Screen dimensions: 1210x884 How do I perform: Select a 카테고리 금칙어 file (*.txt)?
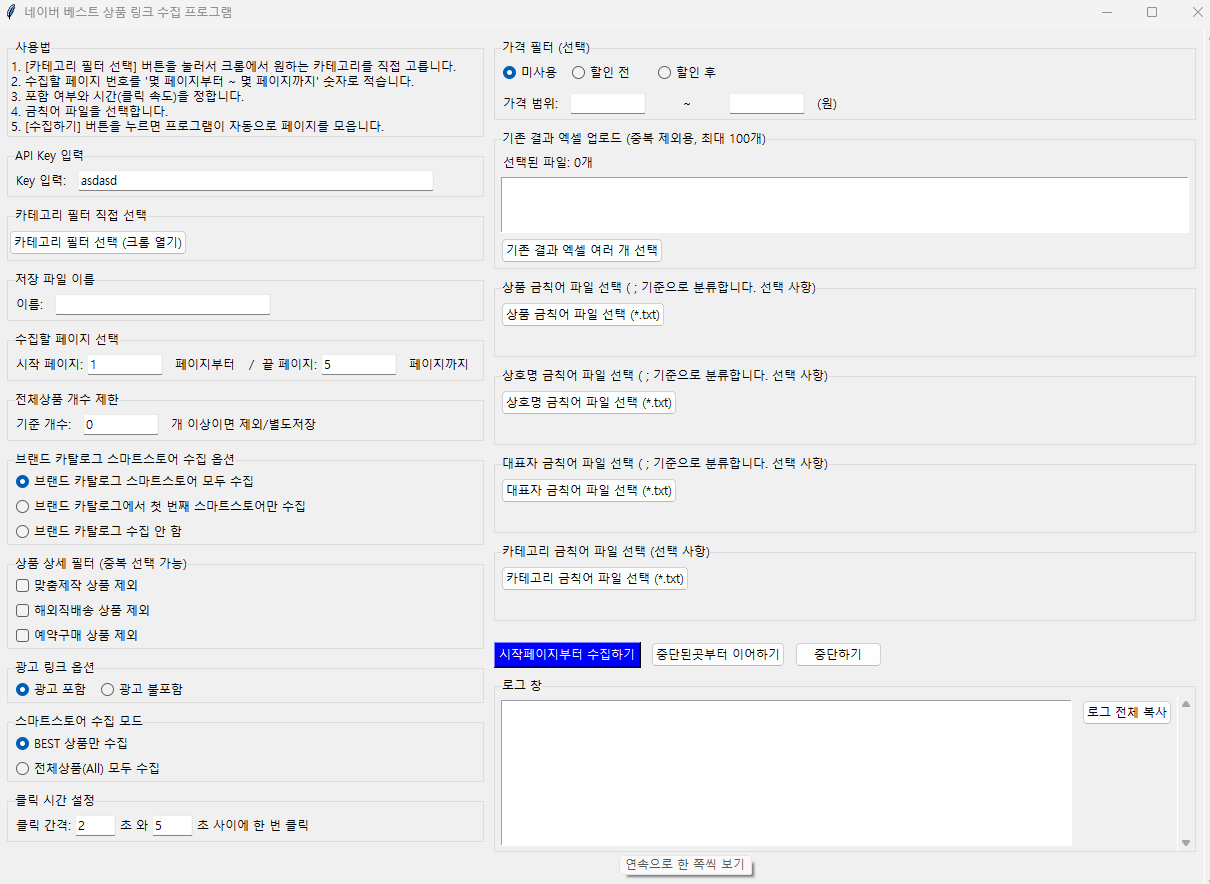pos(592,577)
